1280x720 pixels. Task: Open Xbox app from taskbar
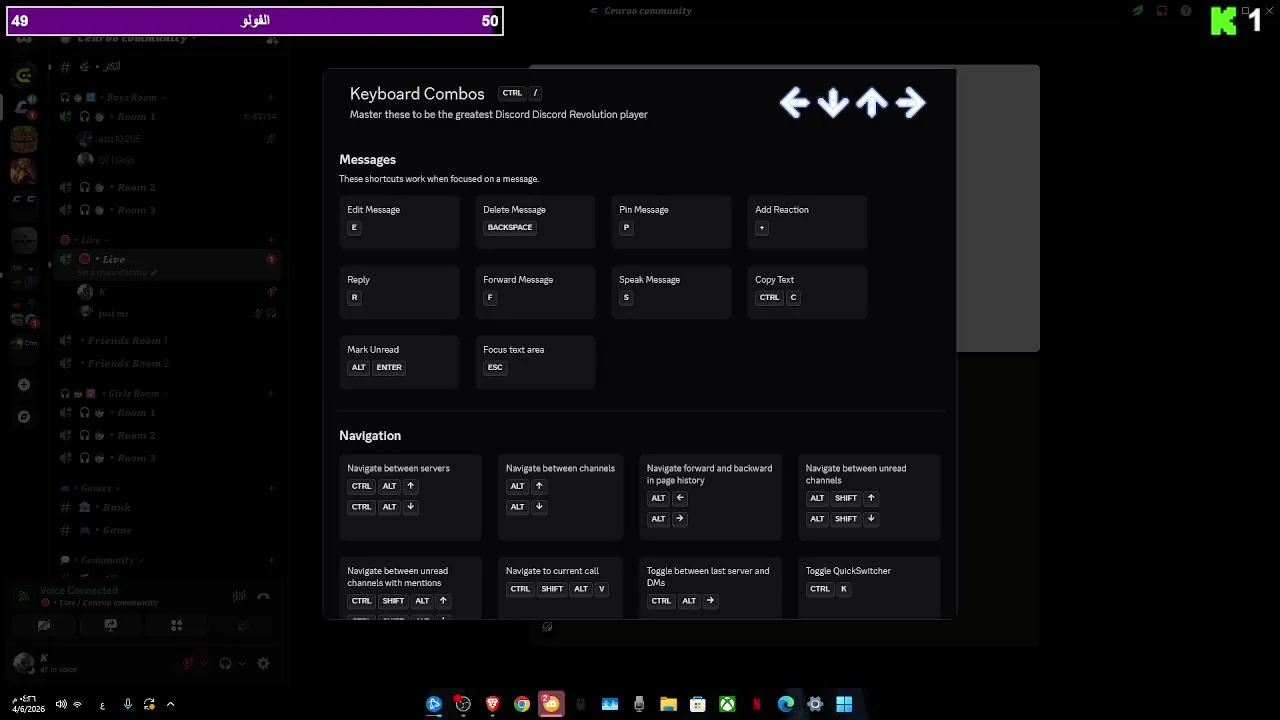pos(727,704)
